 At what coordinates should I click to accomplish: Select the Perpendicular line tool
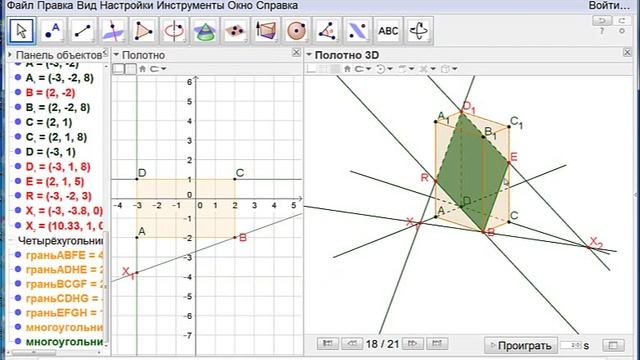[x=113, y=31]
